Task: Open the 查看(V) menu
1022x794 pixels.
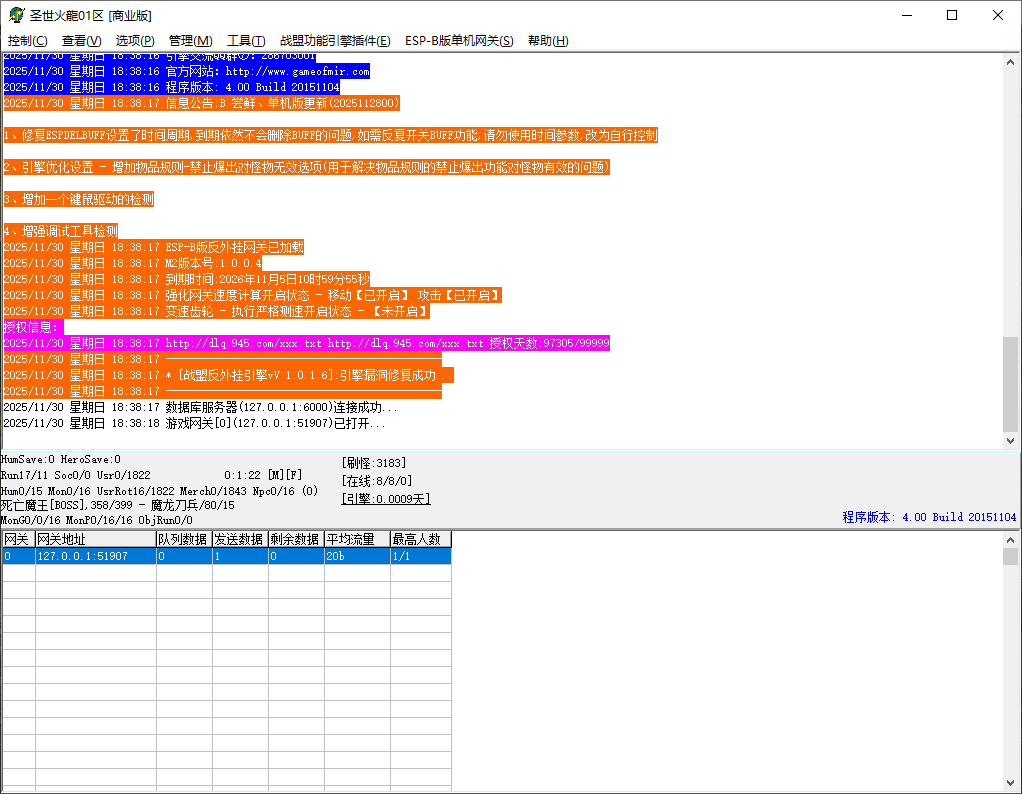Action: 81,41
